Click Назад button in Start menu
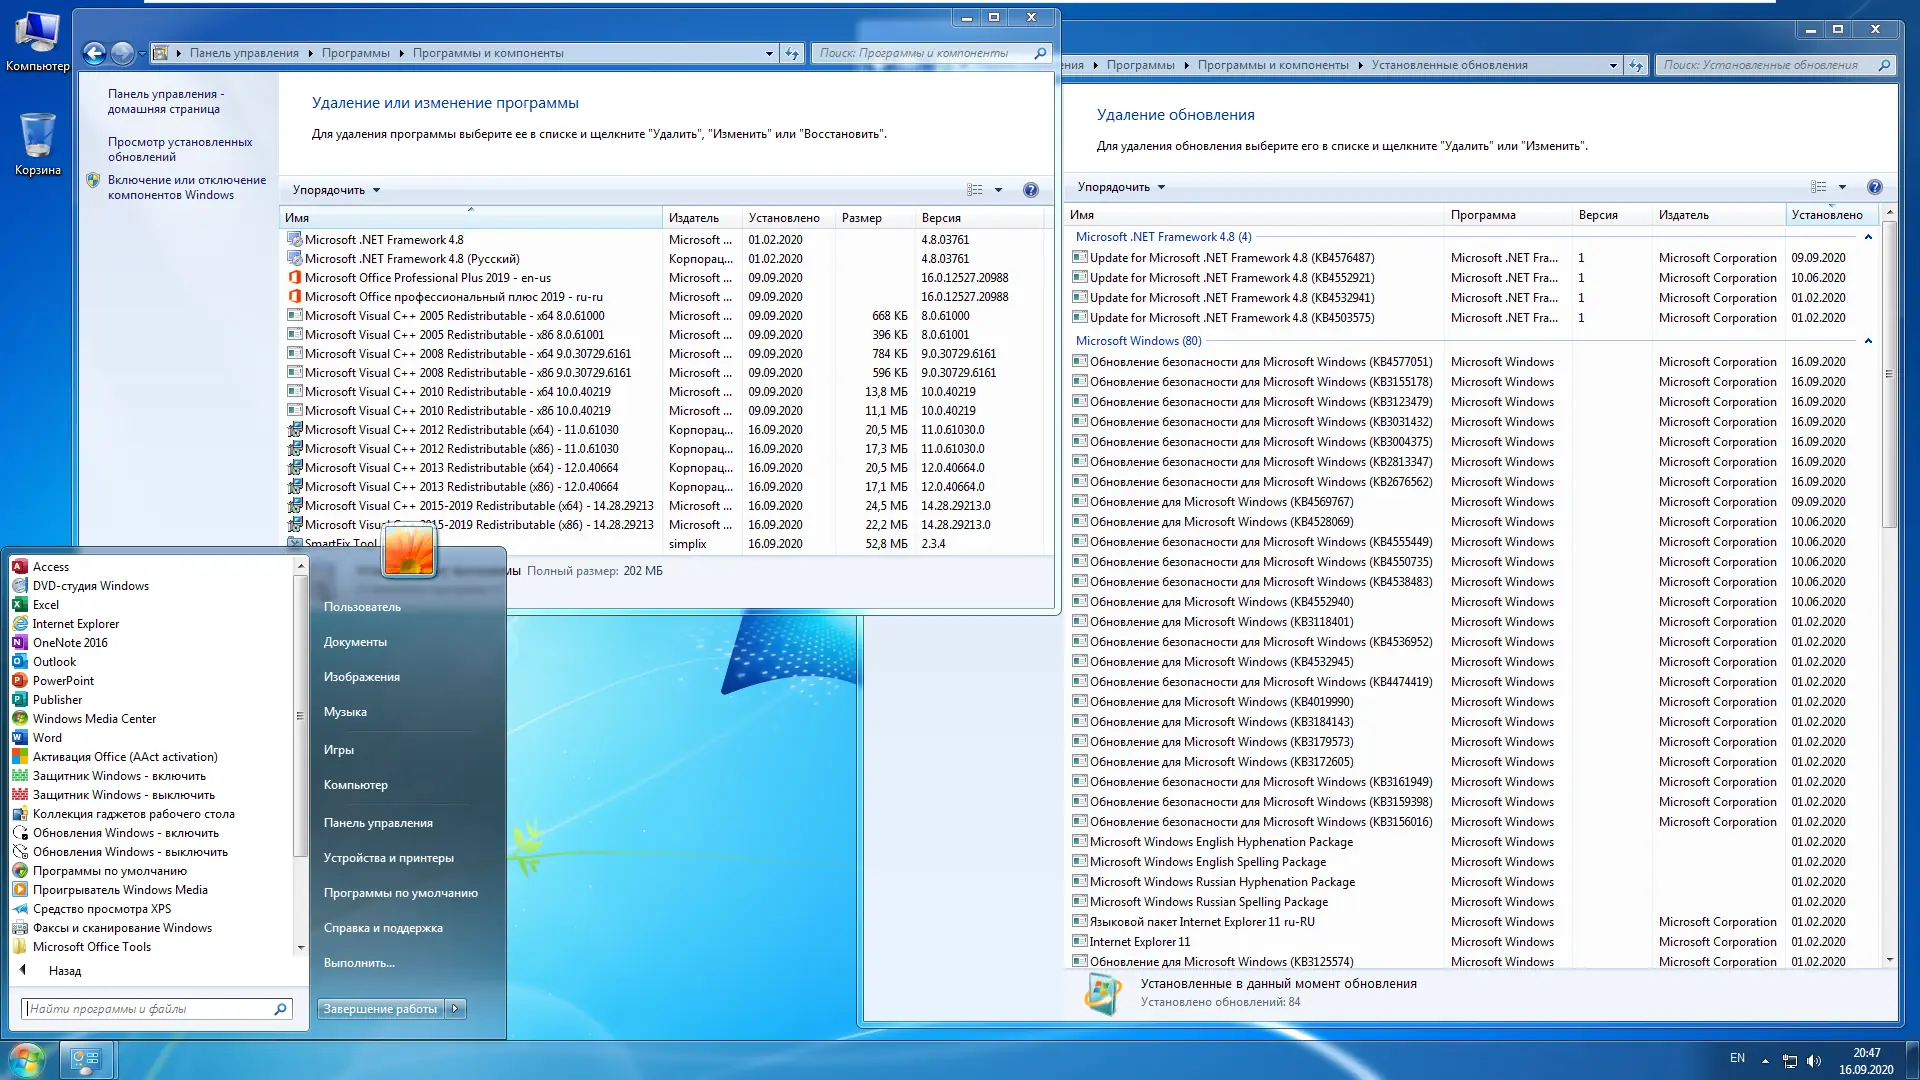 tap(64, 971)
